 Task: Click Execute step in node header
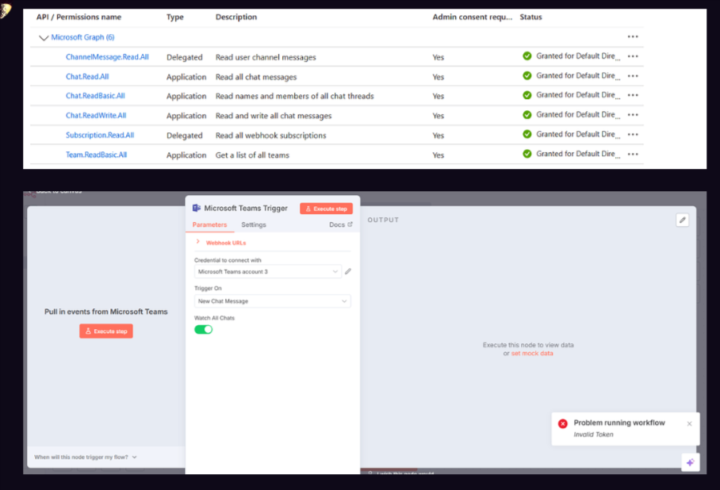coord(326,208)
